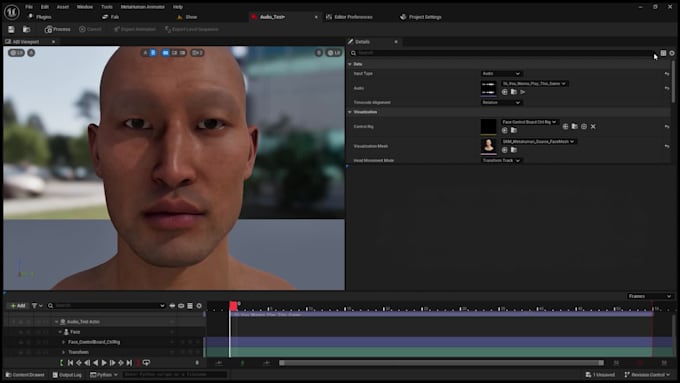The image size is (680, 383).
Task: Browse to Control Rig asset folder icon
Action: 574,126
